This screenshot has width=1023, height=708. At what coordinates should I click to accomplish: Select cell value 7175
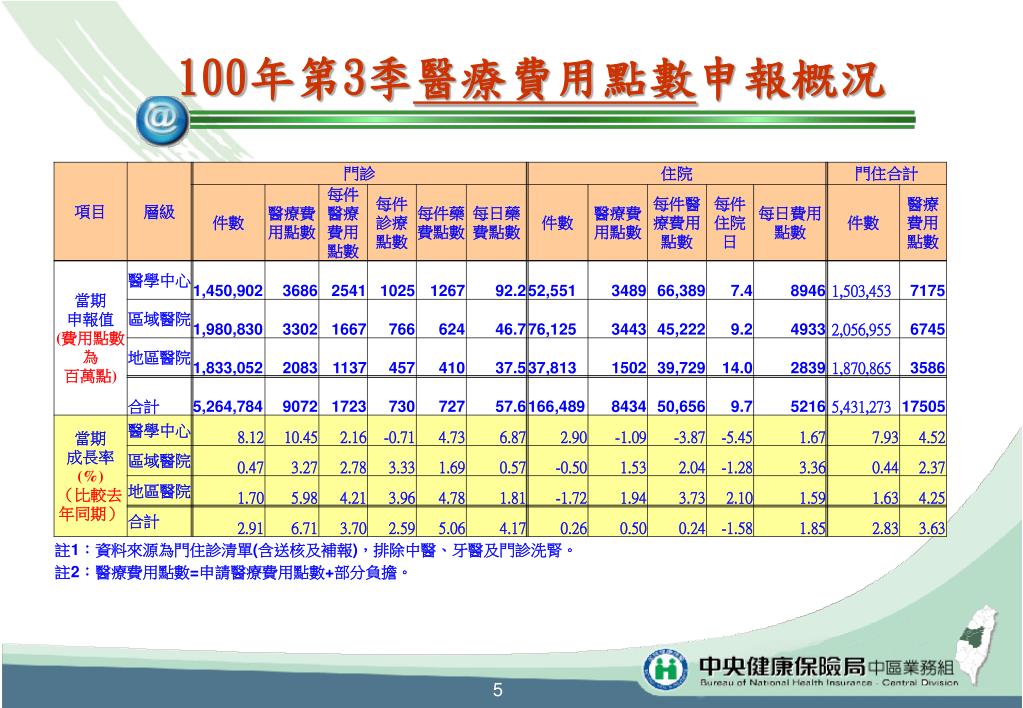(x=927, y=290)
